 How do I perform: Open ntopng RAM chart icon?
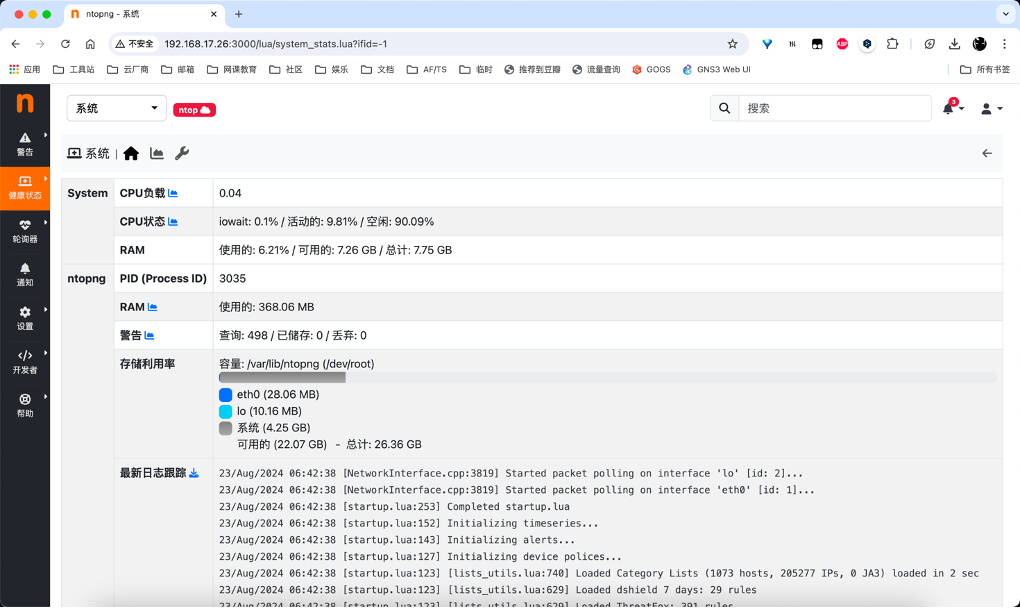click(153, 307)
